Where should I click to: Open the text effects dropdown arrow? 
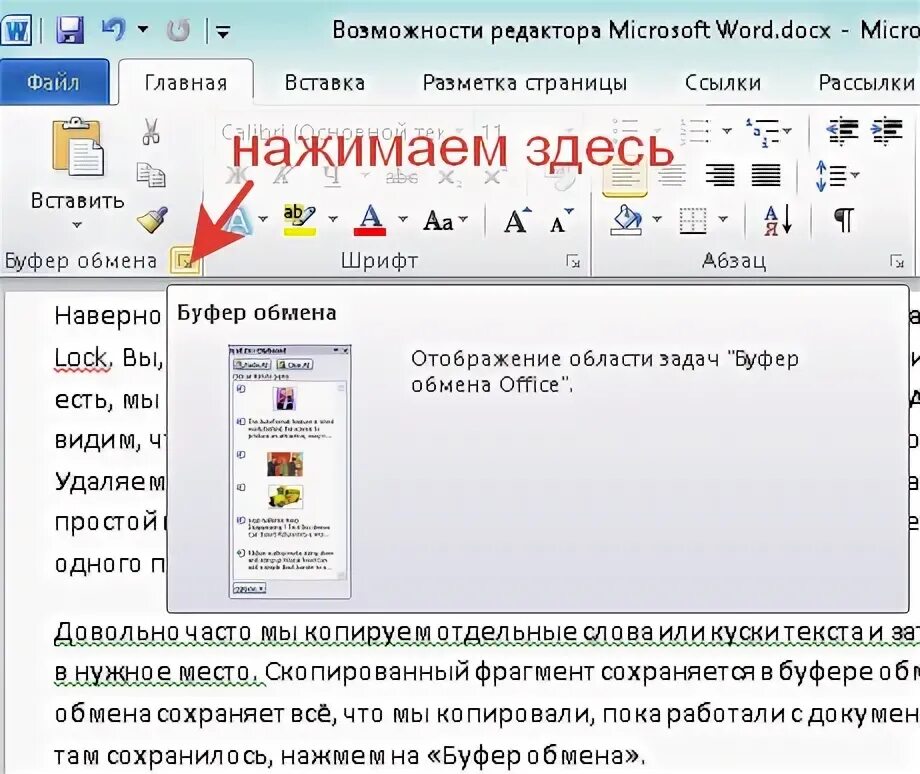click(263, 219)
